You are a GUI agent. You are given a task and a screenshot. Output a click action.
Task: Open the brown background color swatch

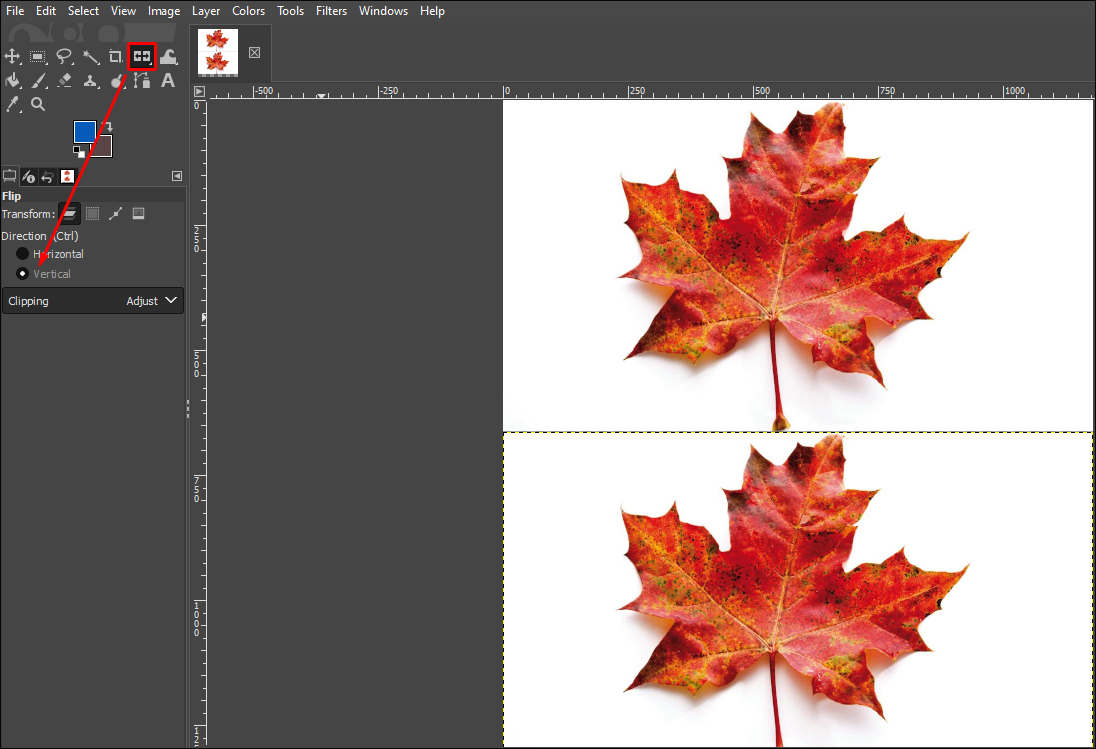coord(103,147)
